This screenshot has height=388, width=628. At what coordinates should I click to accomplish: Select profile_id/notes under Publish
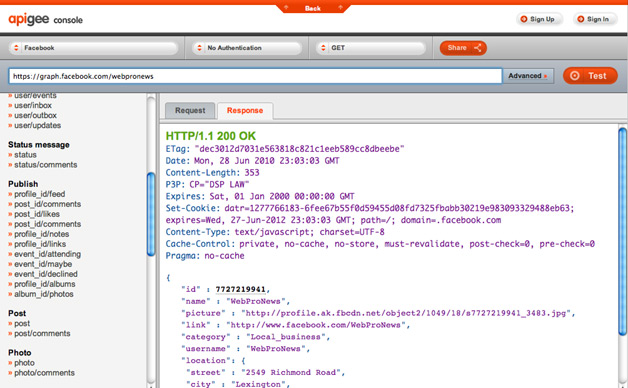coord(42,234)
